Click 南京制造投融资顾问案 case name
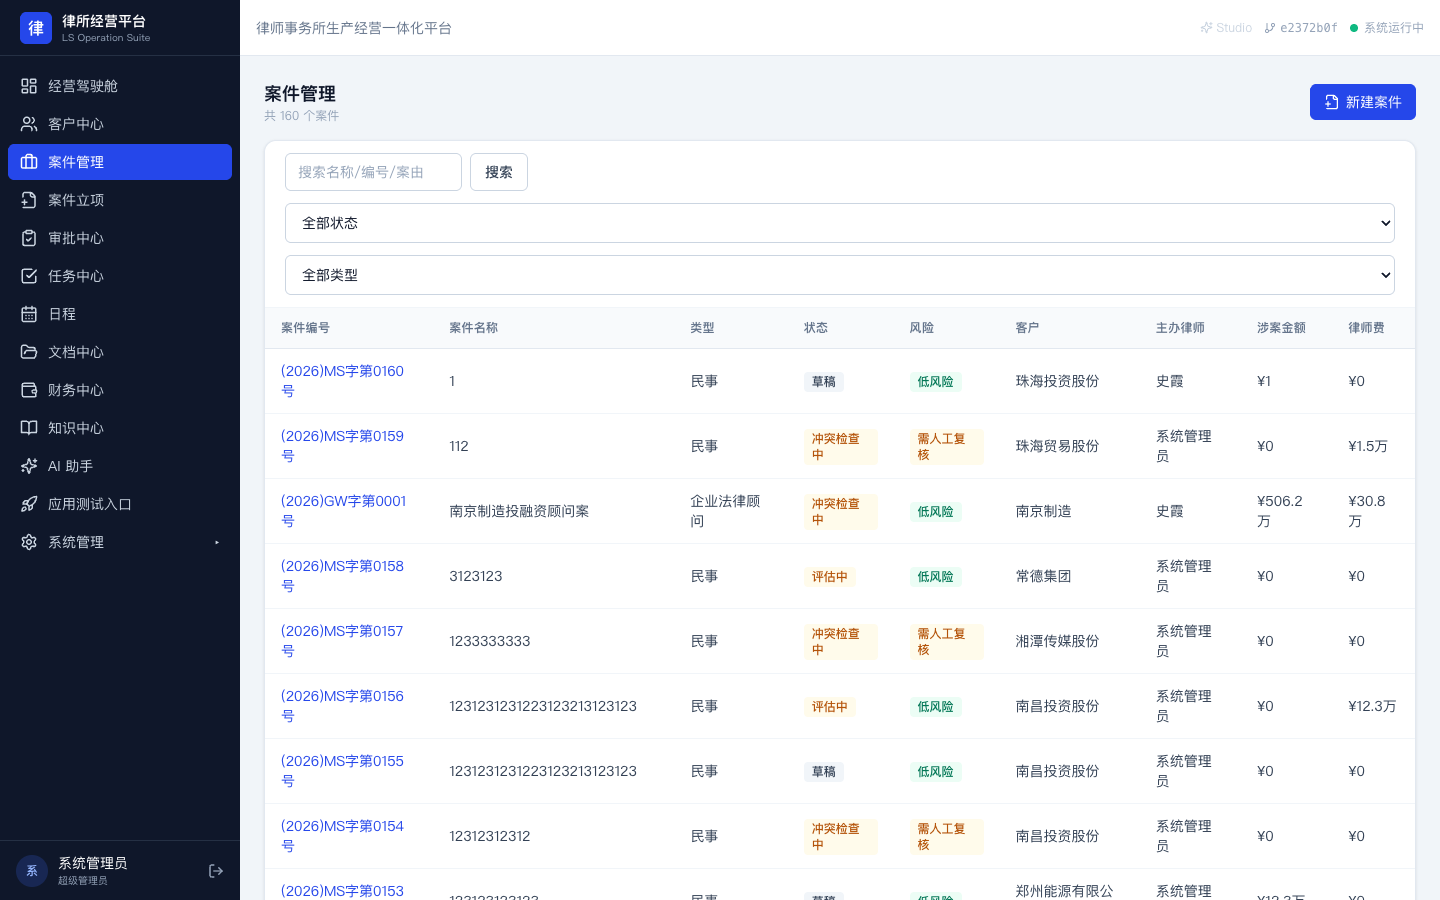Image resolution: width=1440 pixels, height=900 pixels. [519, 511]
